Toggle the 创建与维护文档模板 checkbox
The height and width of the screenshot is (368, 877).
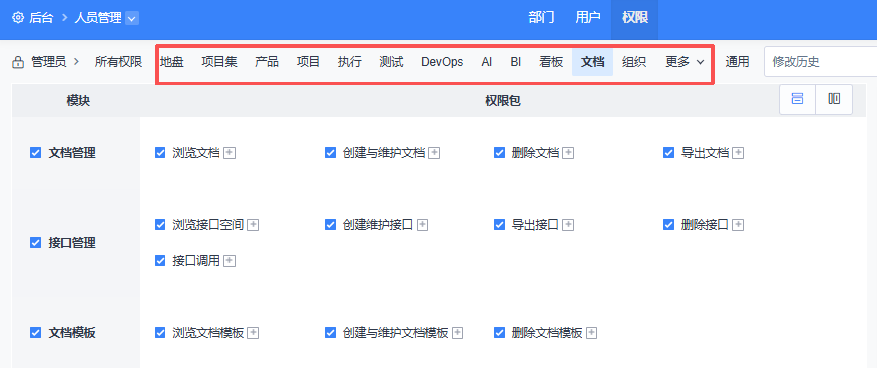point(330,333)
